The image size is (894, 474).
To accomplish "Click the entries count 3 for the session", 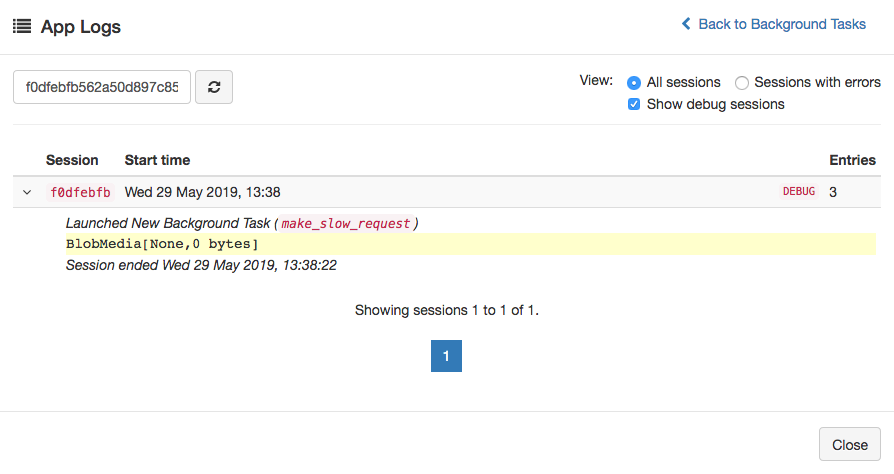I will (x=833, y=192).
